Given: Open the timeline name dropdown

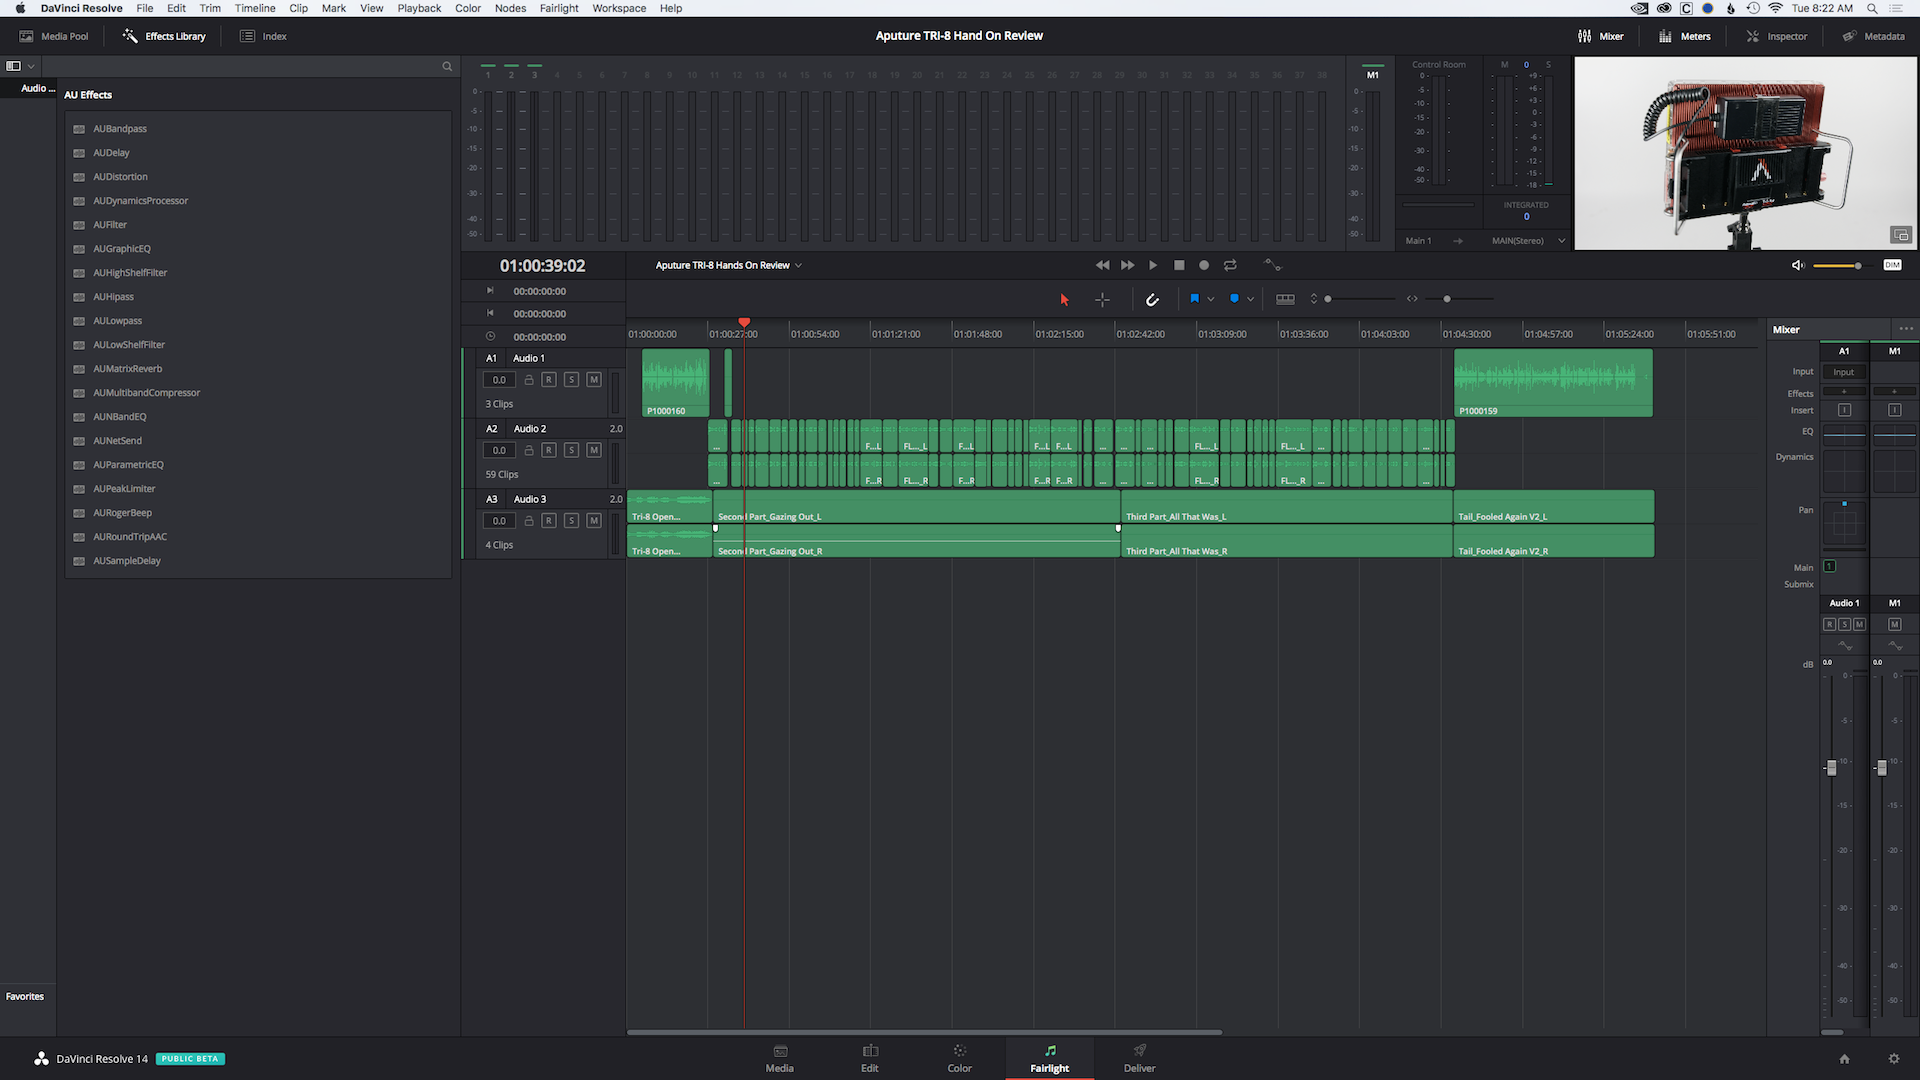Looking at the screenshot, I should pos(798,266).
